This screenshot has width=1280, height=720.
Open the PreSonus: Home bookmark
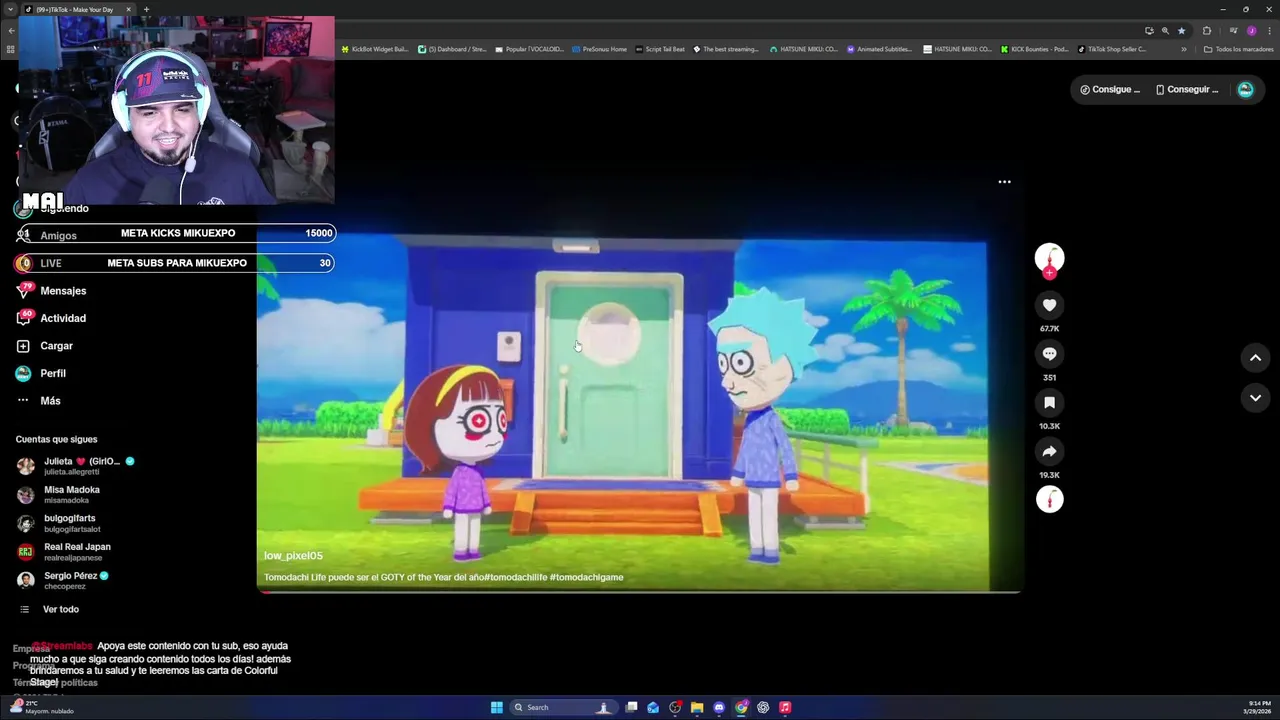(600, 49)
